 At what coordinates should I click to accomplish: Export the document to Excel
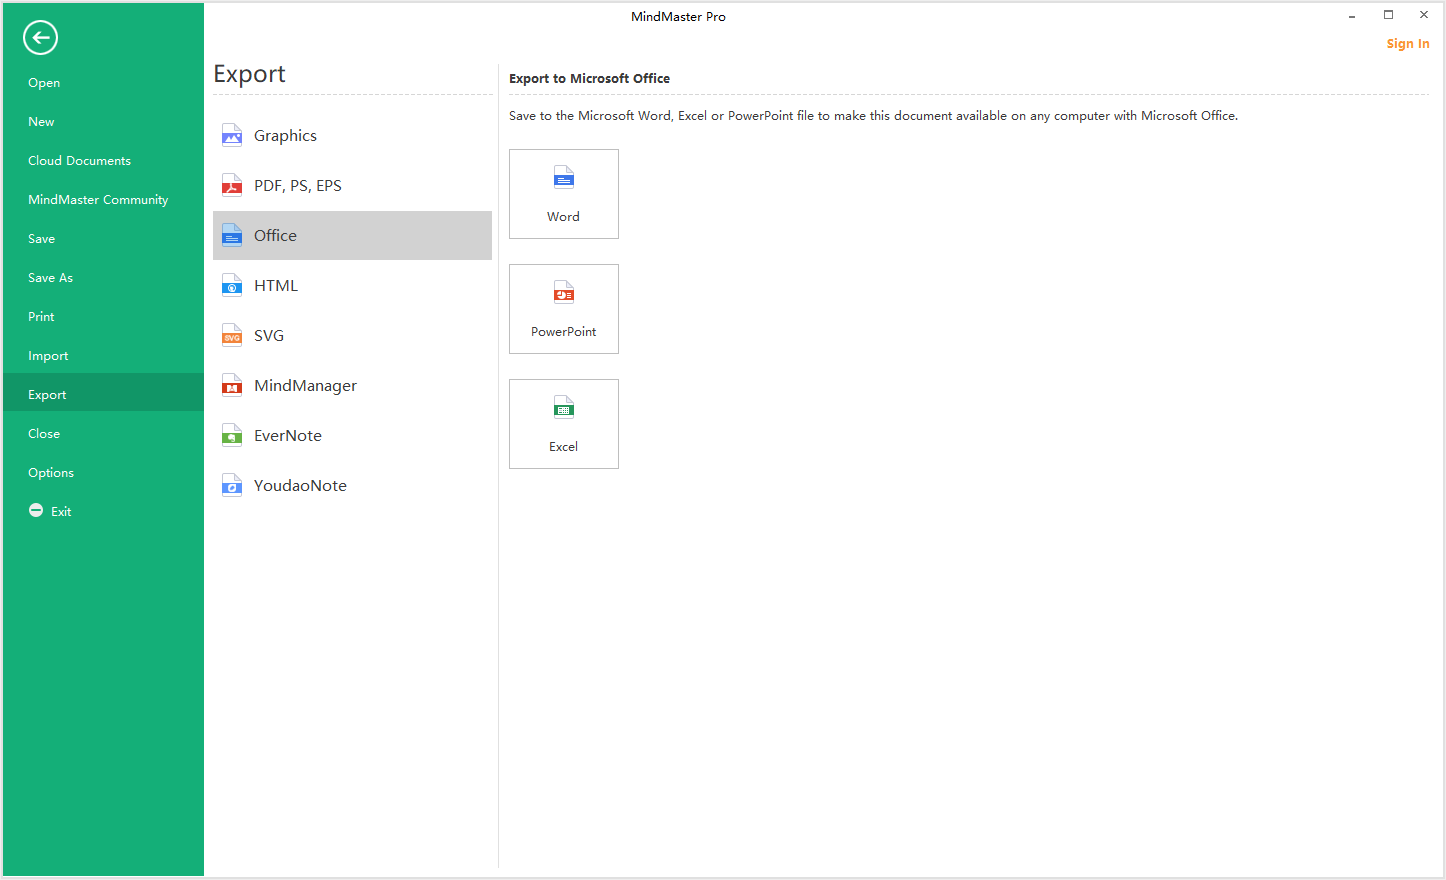(563, 424)
